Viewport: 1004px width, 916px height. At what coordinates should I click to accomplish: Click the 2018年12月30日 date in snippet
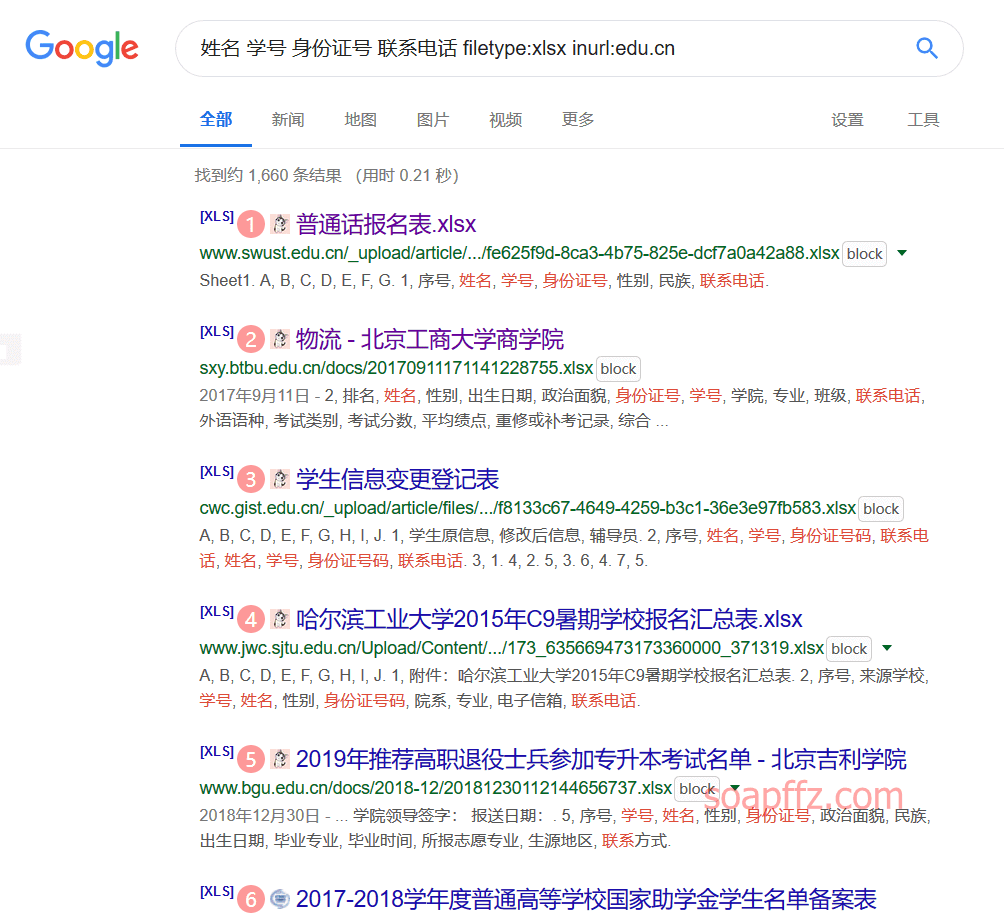tap(259, 816)
